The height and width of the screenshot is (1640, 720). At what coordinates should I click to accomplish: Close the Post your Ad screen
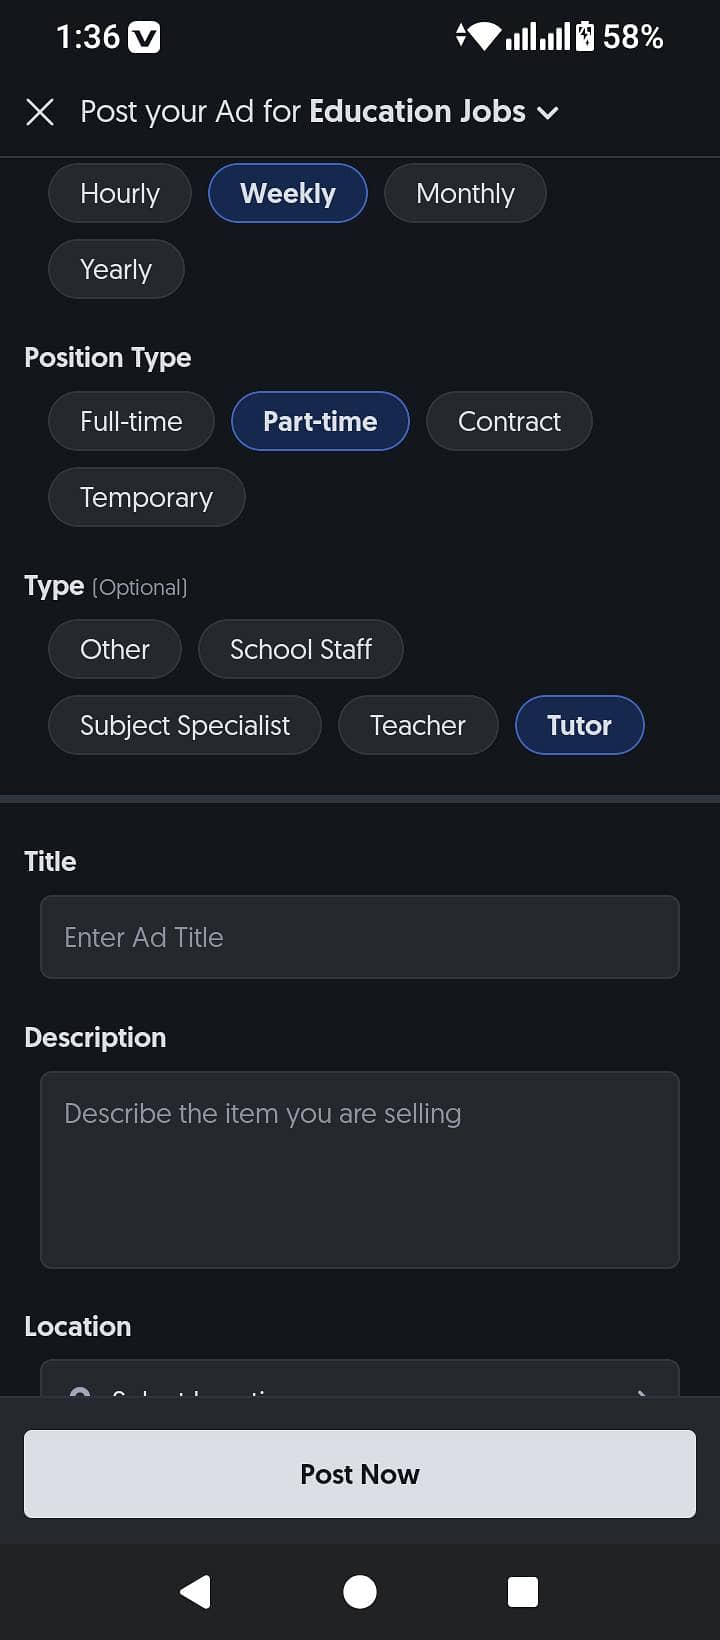pos(40,112)
